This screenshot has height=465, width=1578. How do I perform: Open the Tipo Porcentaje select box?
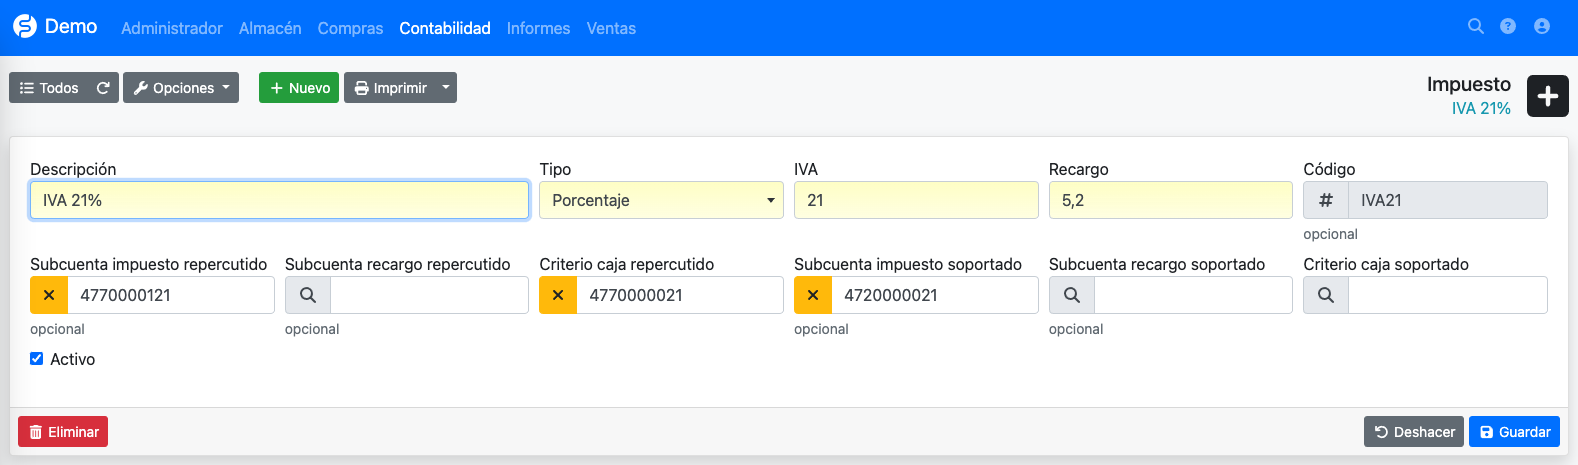click(661, 200)
